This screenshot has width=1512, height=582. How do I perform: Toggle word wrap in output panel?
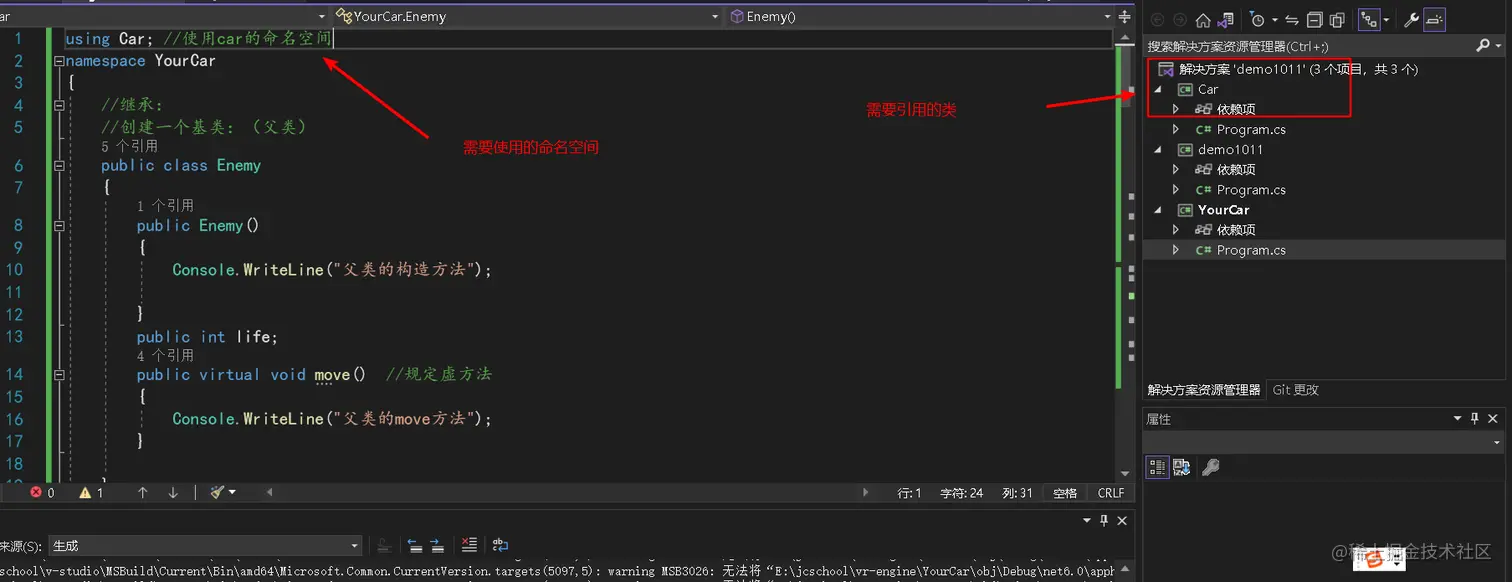501,546
